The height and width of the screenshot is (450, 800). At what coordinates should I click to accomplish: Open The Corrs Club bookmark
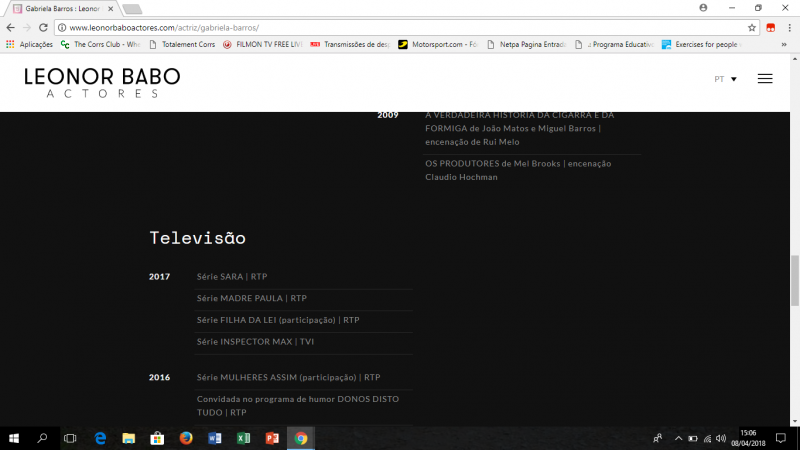click(x=100, y=44)
